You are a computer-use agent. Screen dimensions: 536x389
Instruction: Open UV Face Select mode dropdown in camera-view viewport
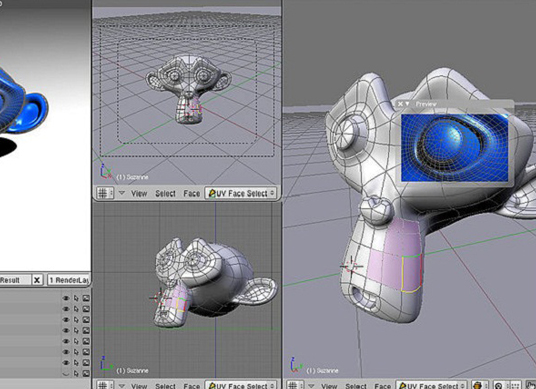(241, 193)
